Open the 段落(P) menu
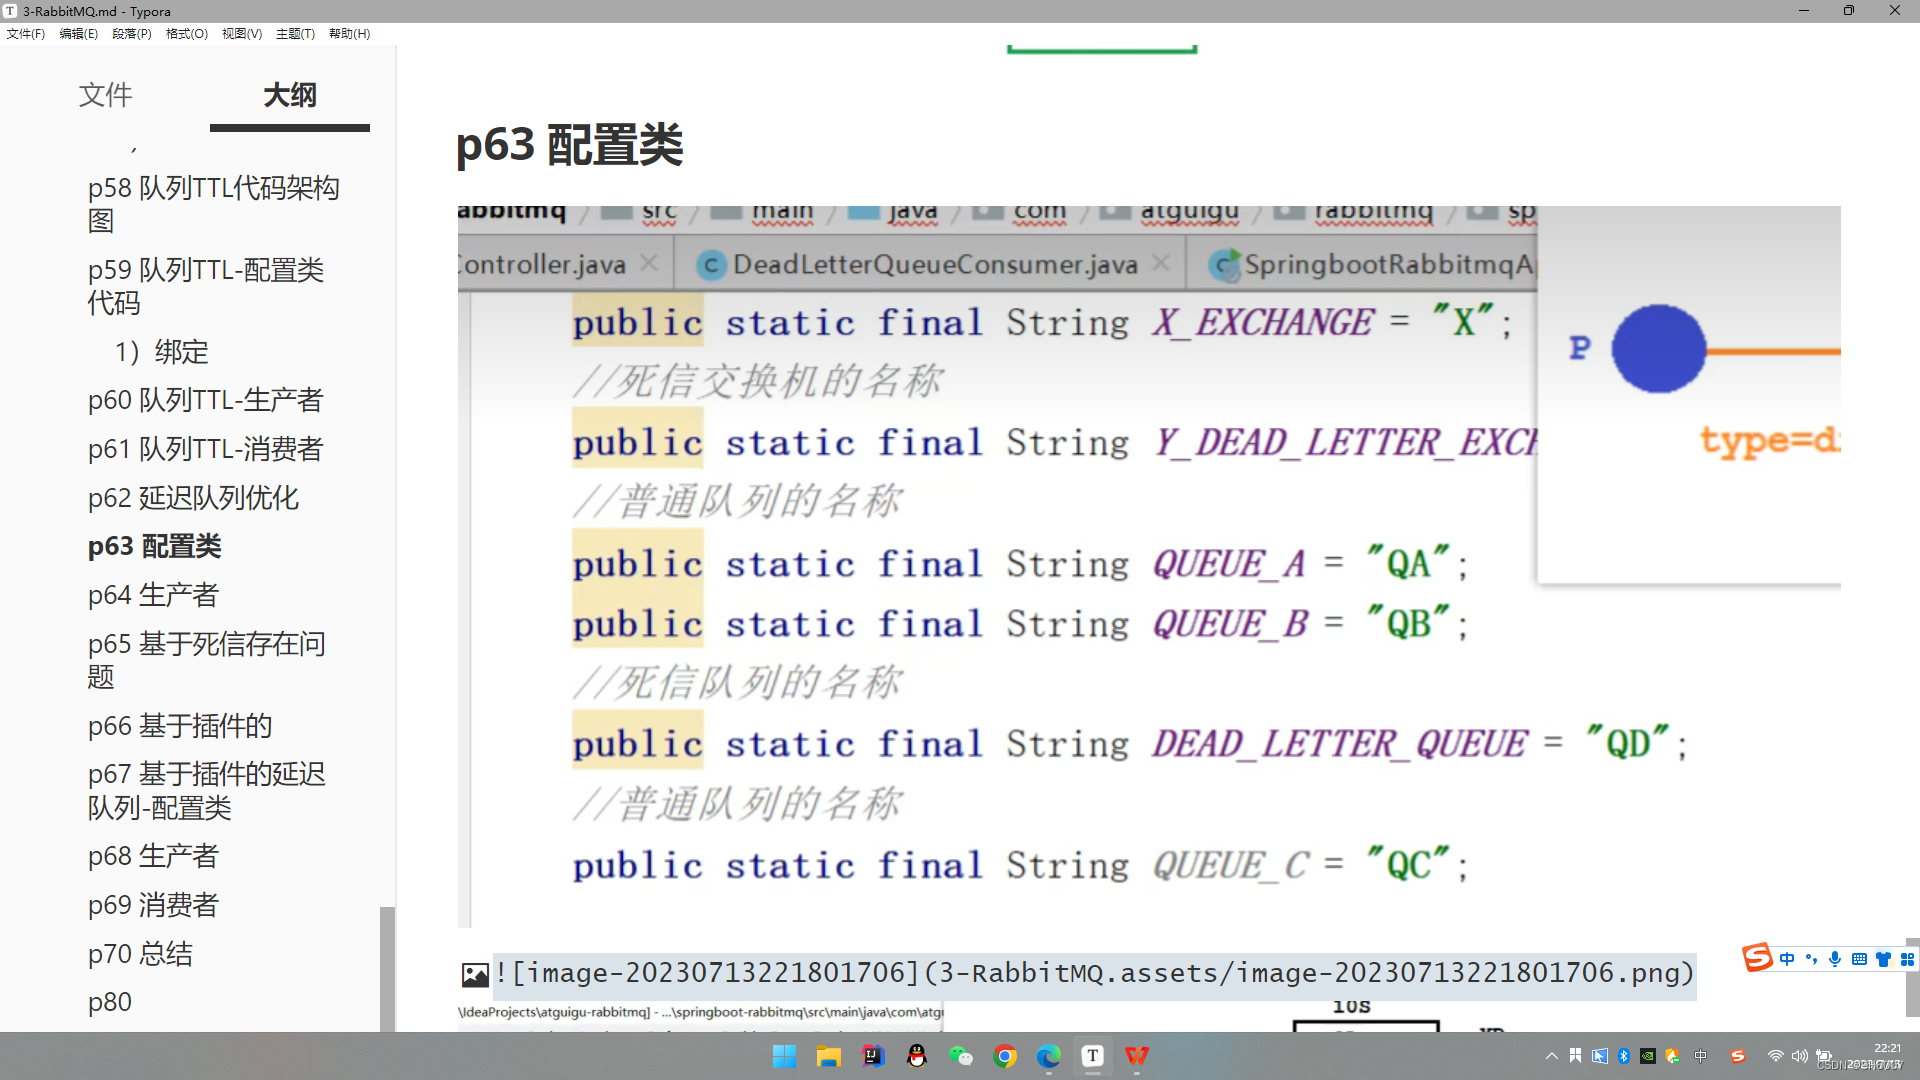This screenshot has height=1080, width=1920. [x=131, y=33]
